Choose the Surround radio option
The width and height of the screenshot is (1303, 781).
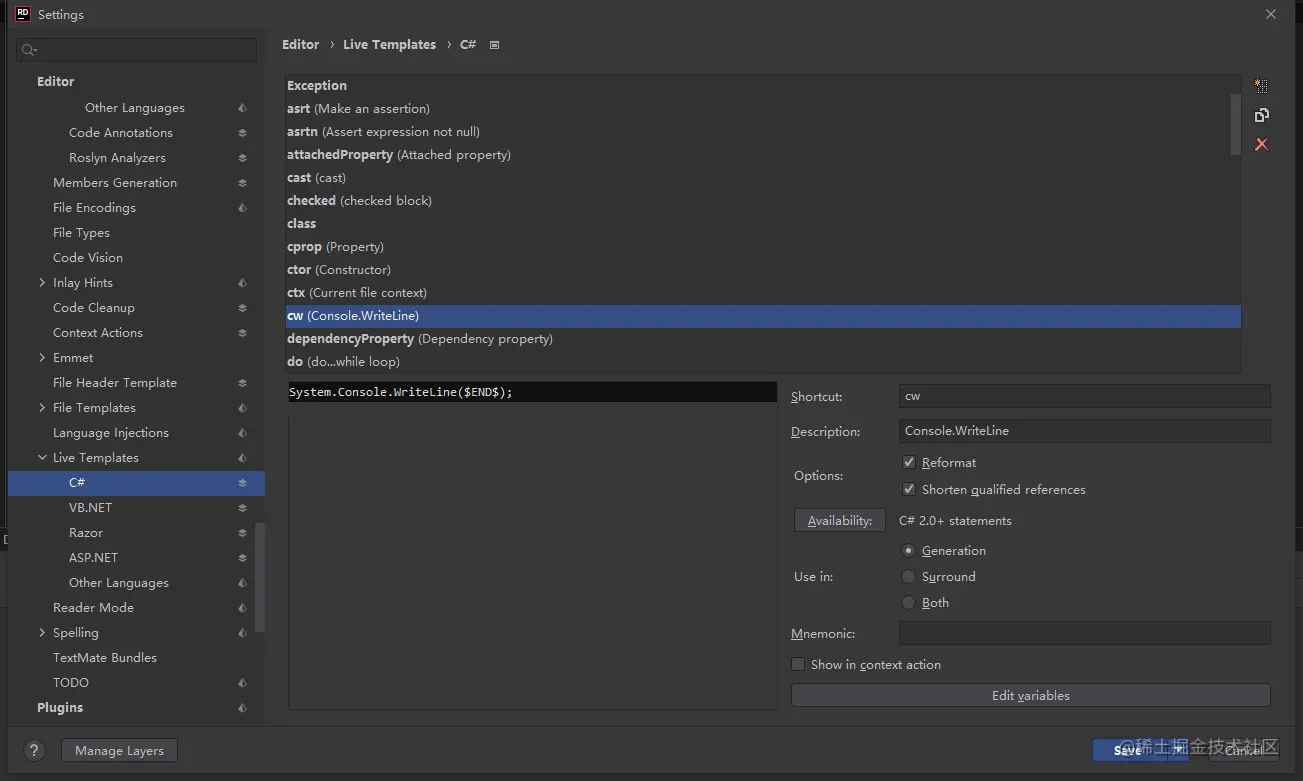pos(909,577)
